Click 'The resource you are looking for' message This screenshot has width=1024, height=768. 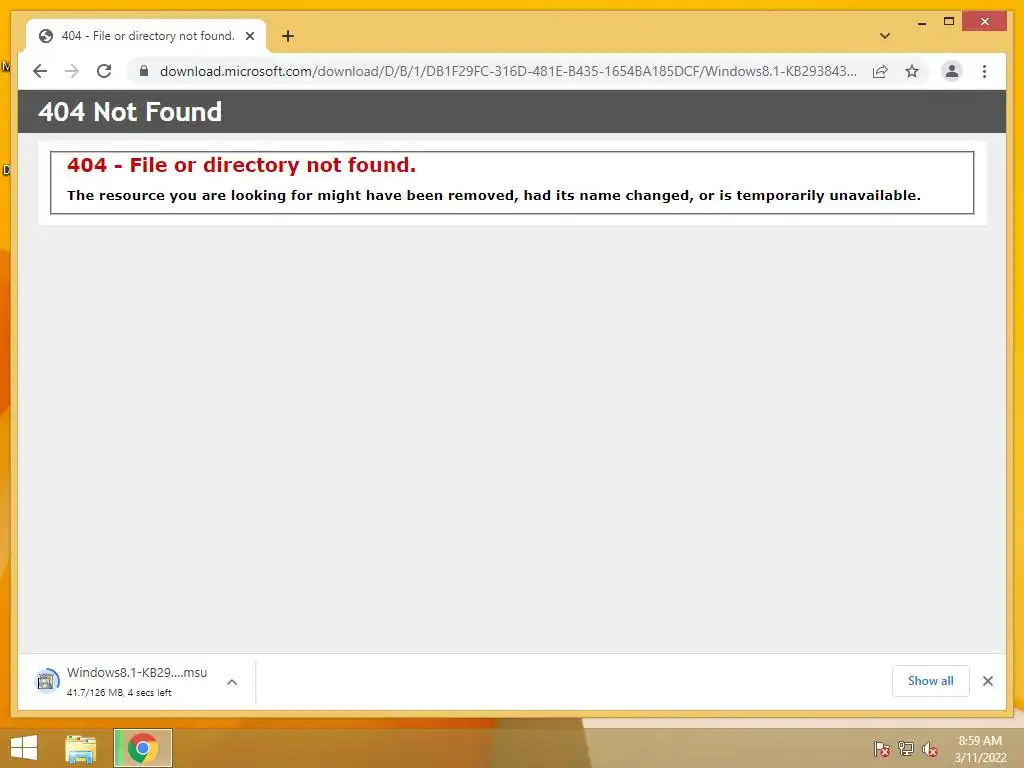click(494, 195)
